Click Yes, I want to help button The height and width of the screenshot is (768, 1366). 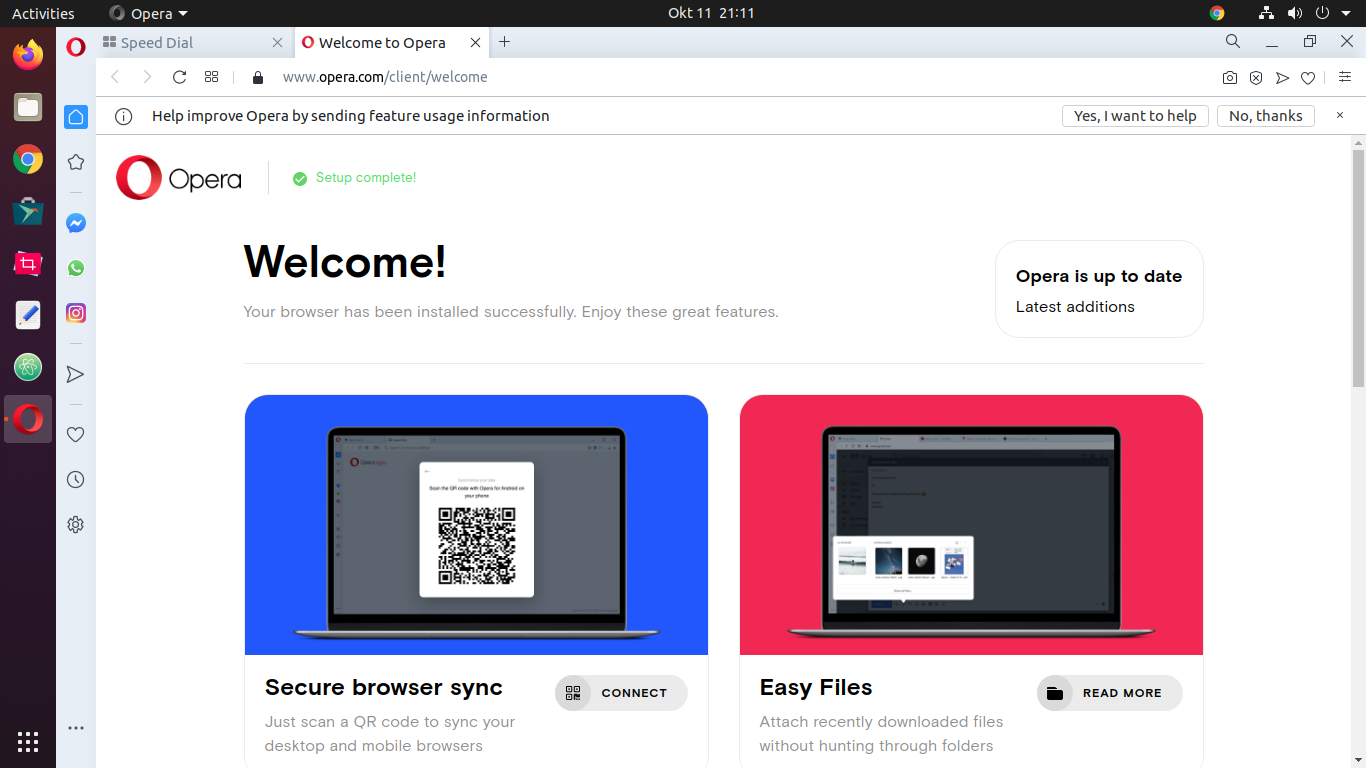[1135, 116]
